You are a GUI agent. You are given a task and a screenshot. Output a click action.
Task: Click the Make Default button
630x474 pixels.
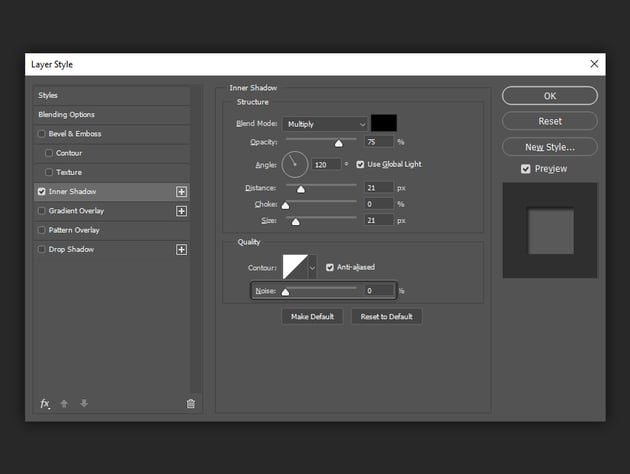tap(312, 317)
